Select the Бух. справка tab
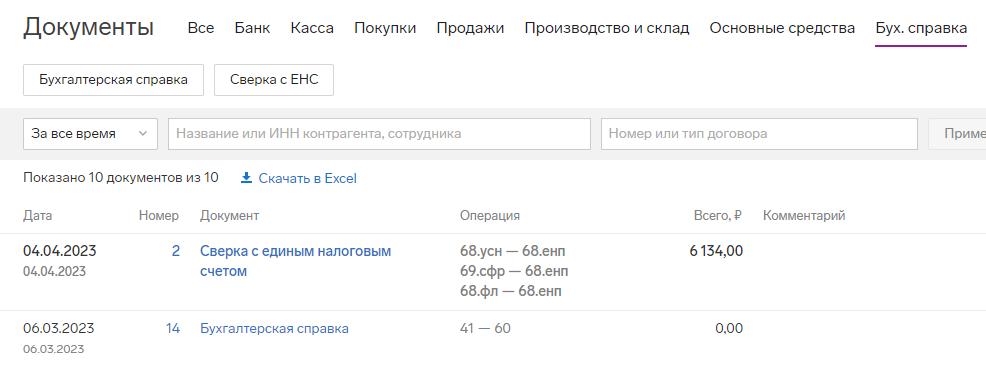Image resolution: width=986 pixels, height=375 pixels. pos(921,28)
